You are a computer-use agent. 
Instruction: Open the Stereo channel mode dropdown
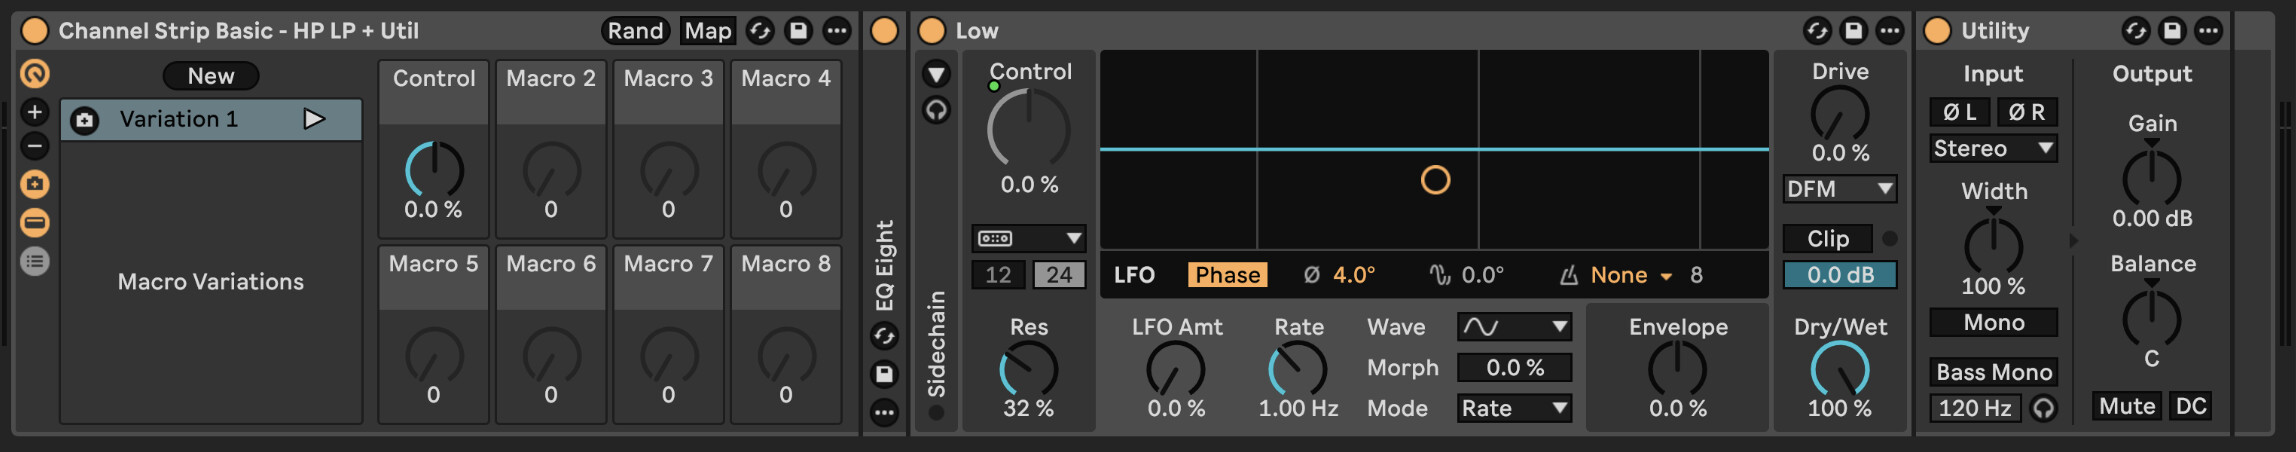(1993, 149)
